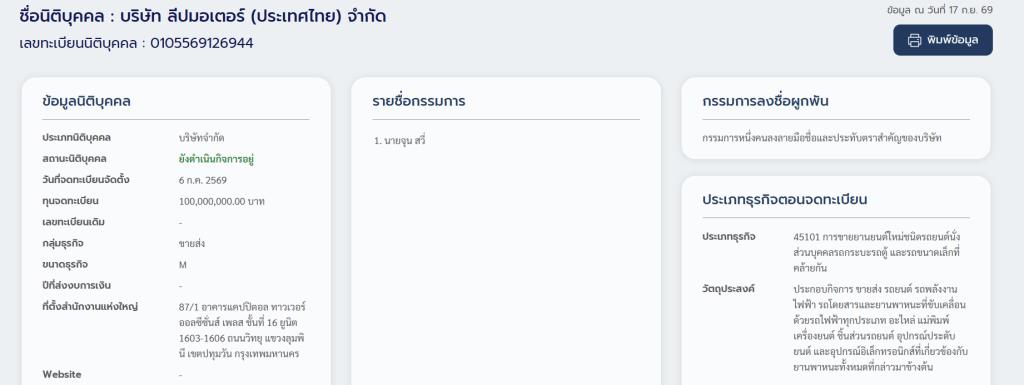Click the พิมพ์ข้อมูล print button
The image size is (1024, 385).
click(x=942, y=40)
